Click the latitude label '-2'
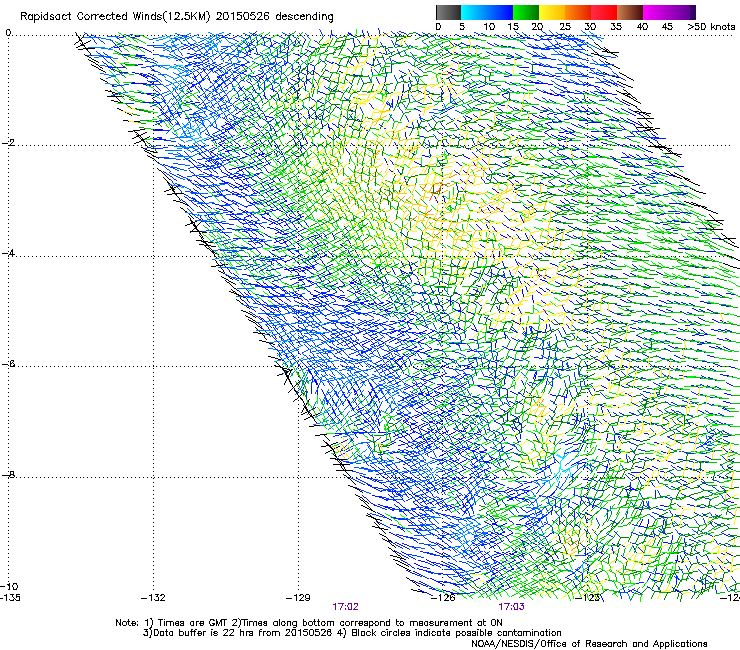Screen dimensions: 740x650 click(8, 143)
